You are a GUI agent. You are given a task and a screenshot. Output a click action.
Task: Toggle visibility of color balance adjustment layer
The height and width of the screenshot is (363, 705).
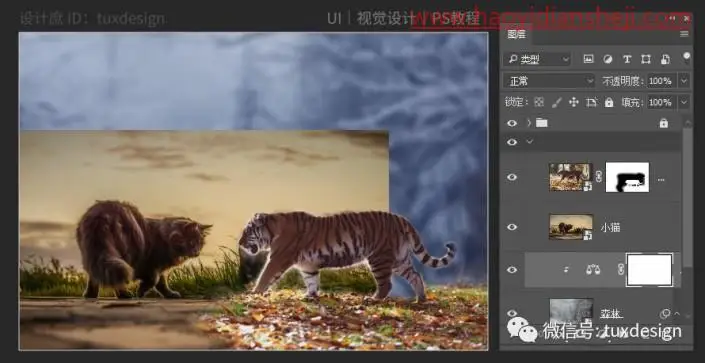[x=512, y=269]
